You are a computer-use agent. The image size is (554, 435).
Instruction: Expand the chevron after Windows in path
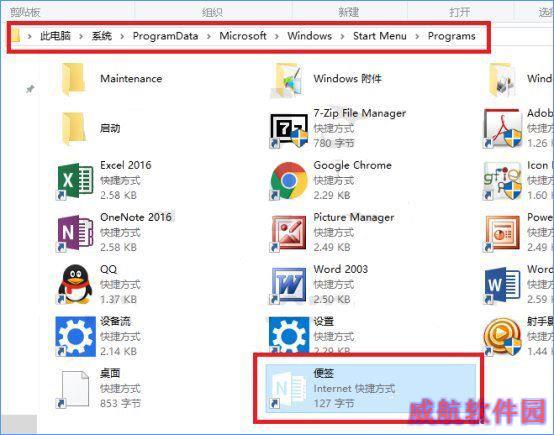click(342, 36)
